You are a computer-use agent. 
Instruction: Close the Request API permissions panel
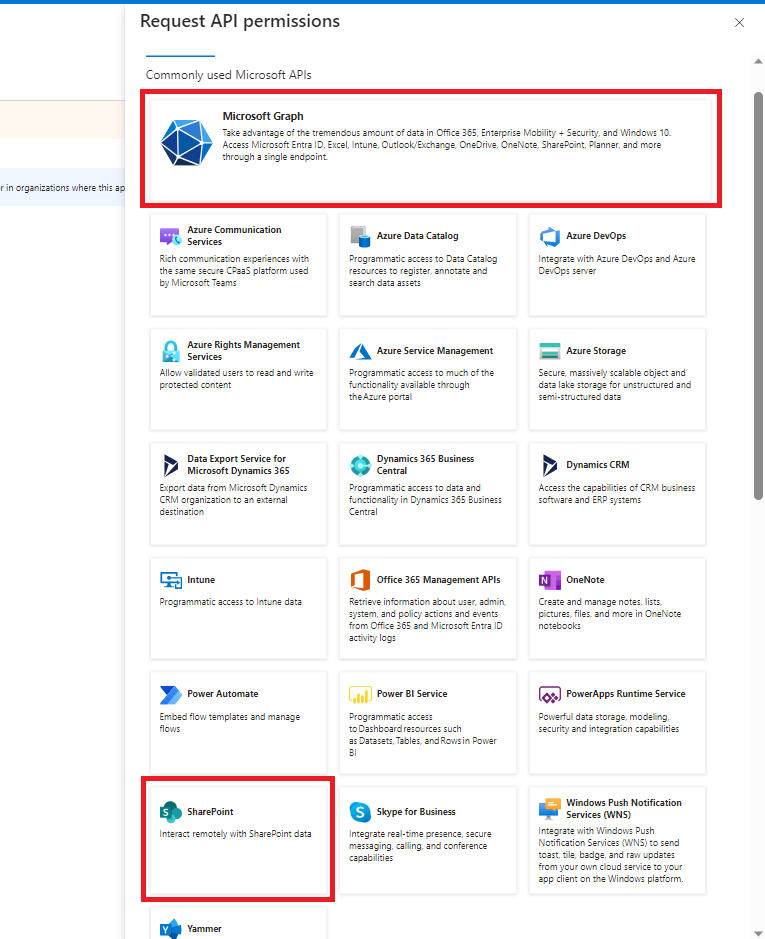tap(739, 23)
